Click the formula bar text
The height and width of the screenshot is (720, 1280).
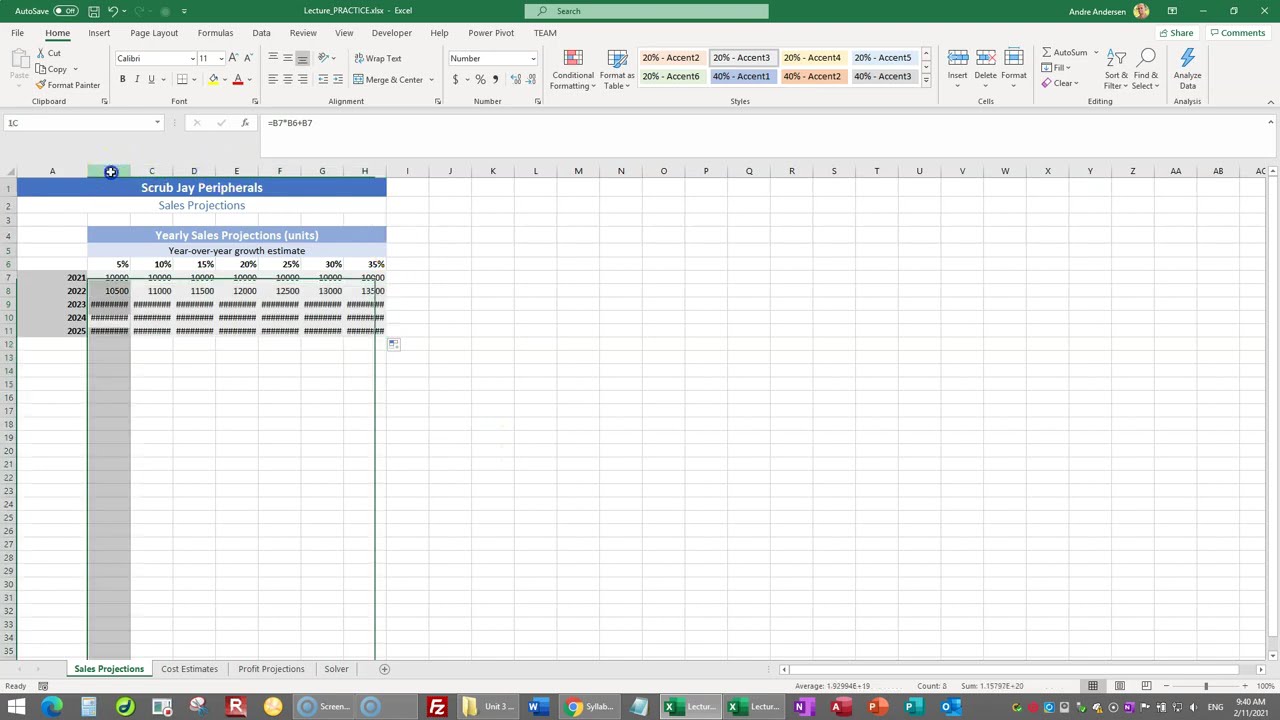pyautogui.click(x=290, y=123)
